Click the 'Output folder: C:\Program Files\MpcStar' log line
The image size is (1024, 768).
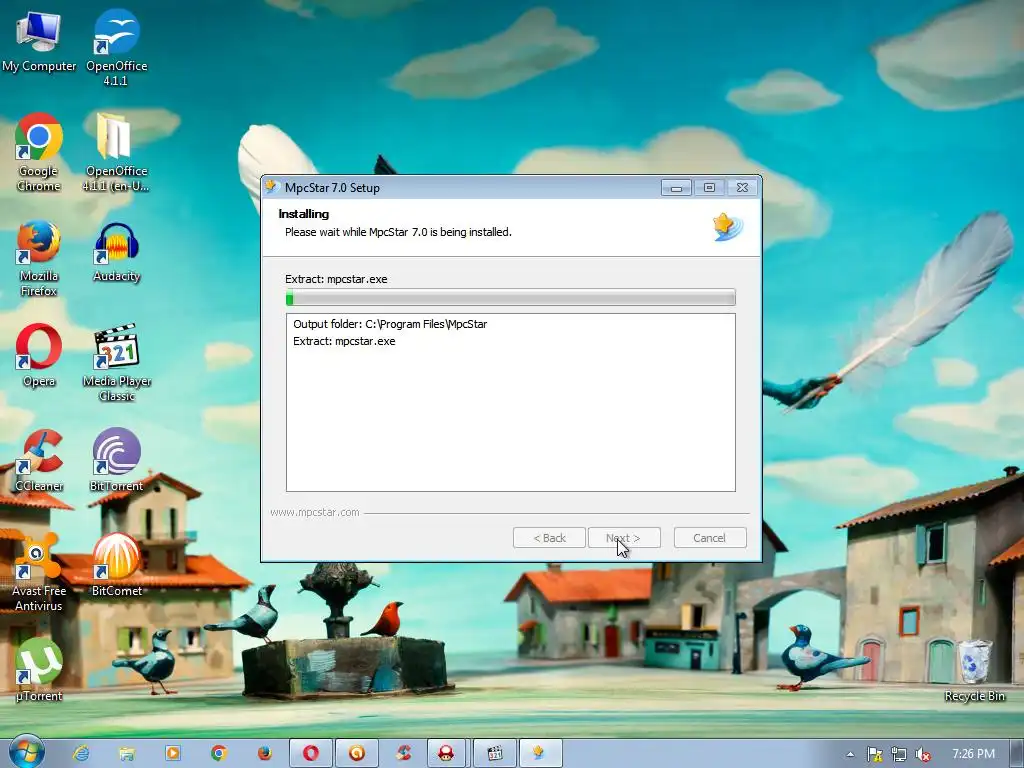click(x=390, y=324)
